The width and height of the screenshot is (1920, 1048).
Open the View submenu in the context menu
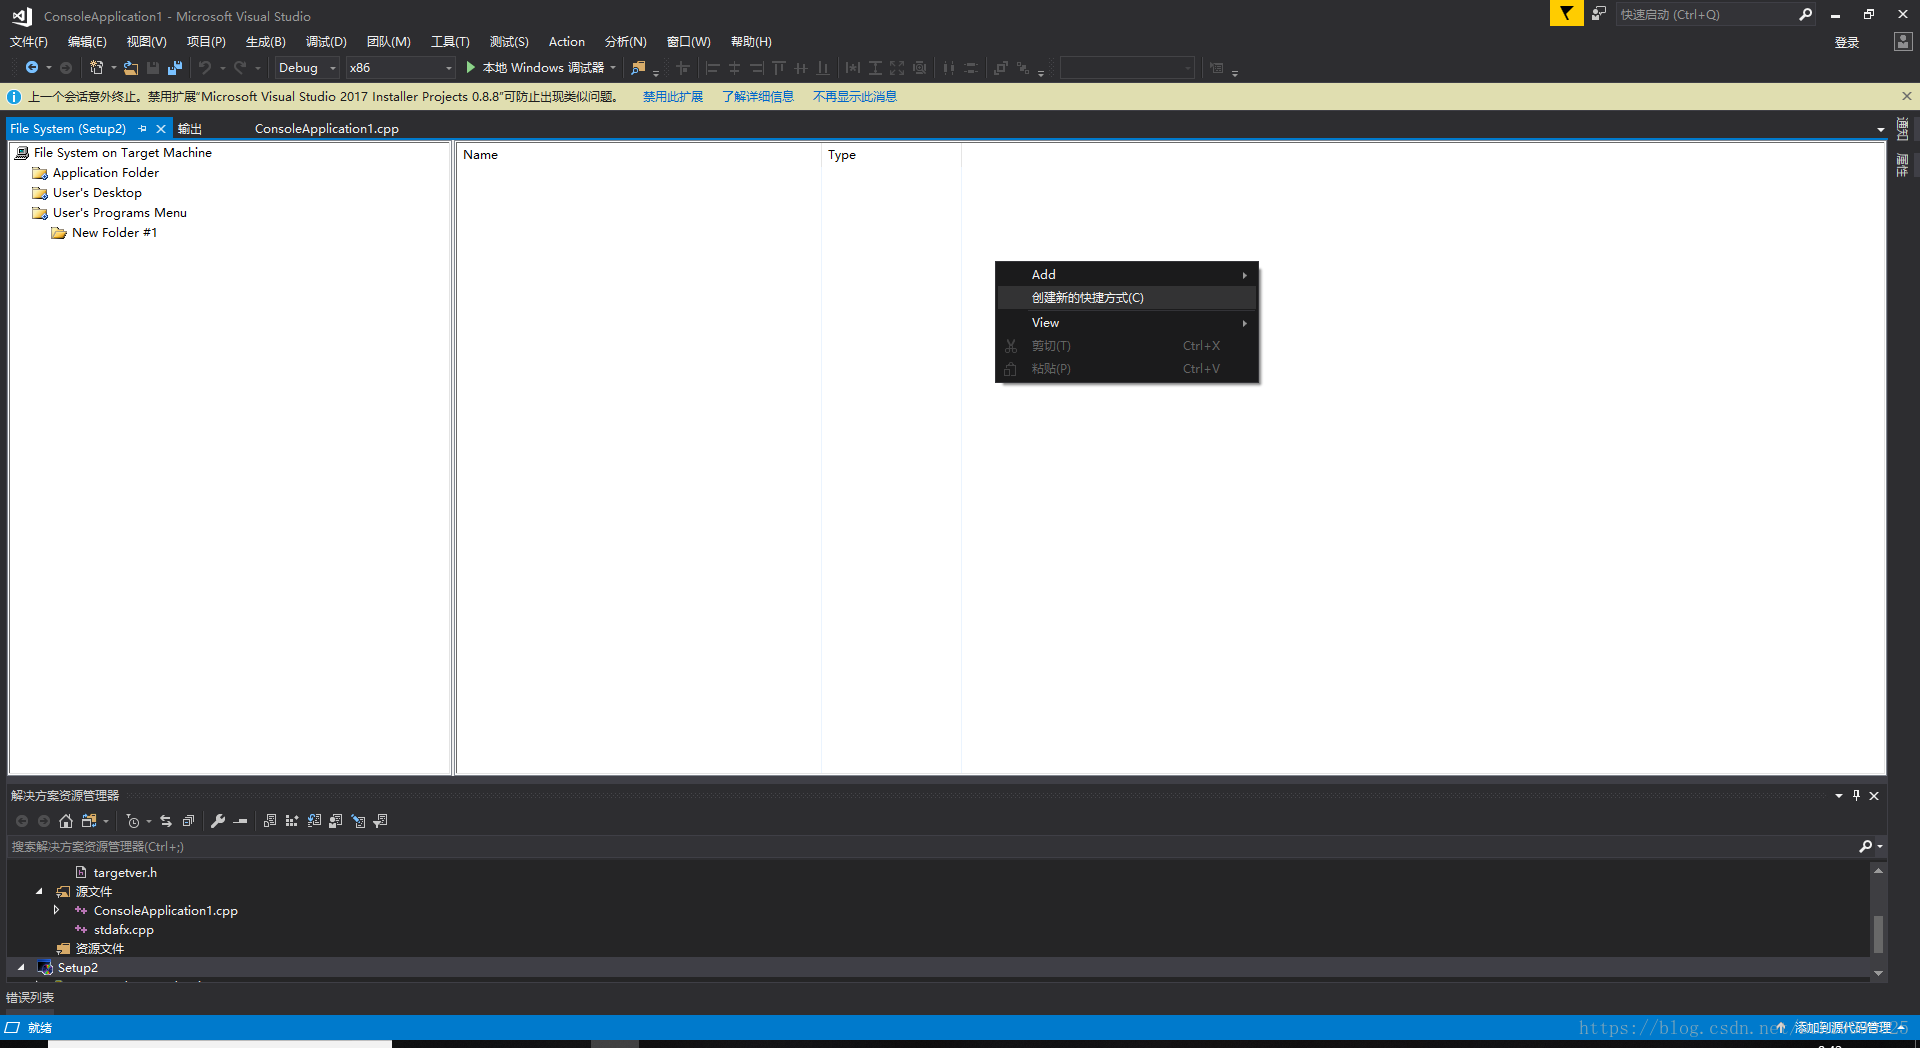1127,322
